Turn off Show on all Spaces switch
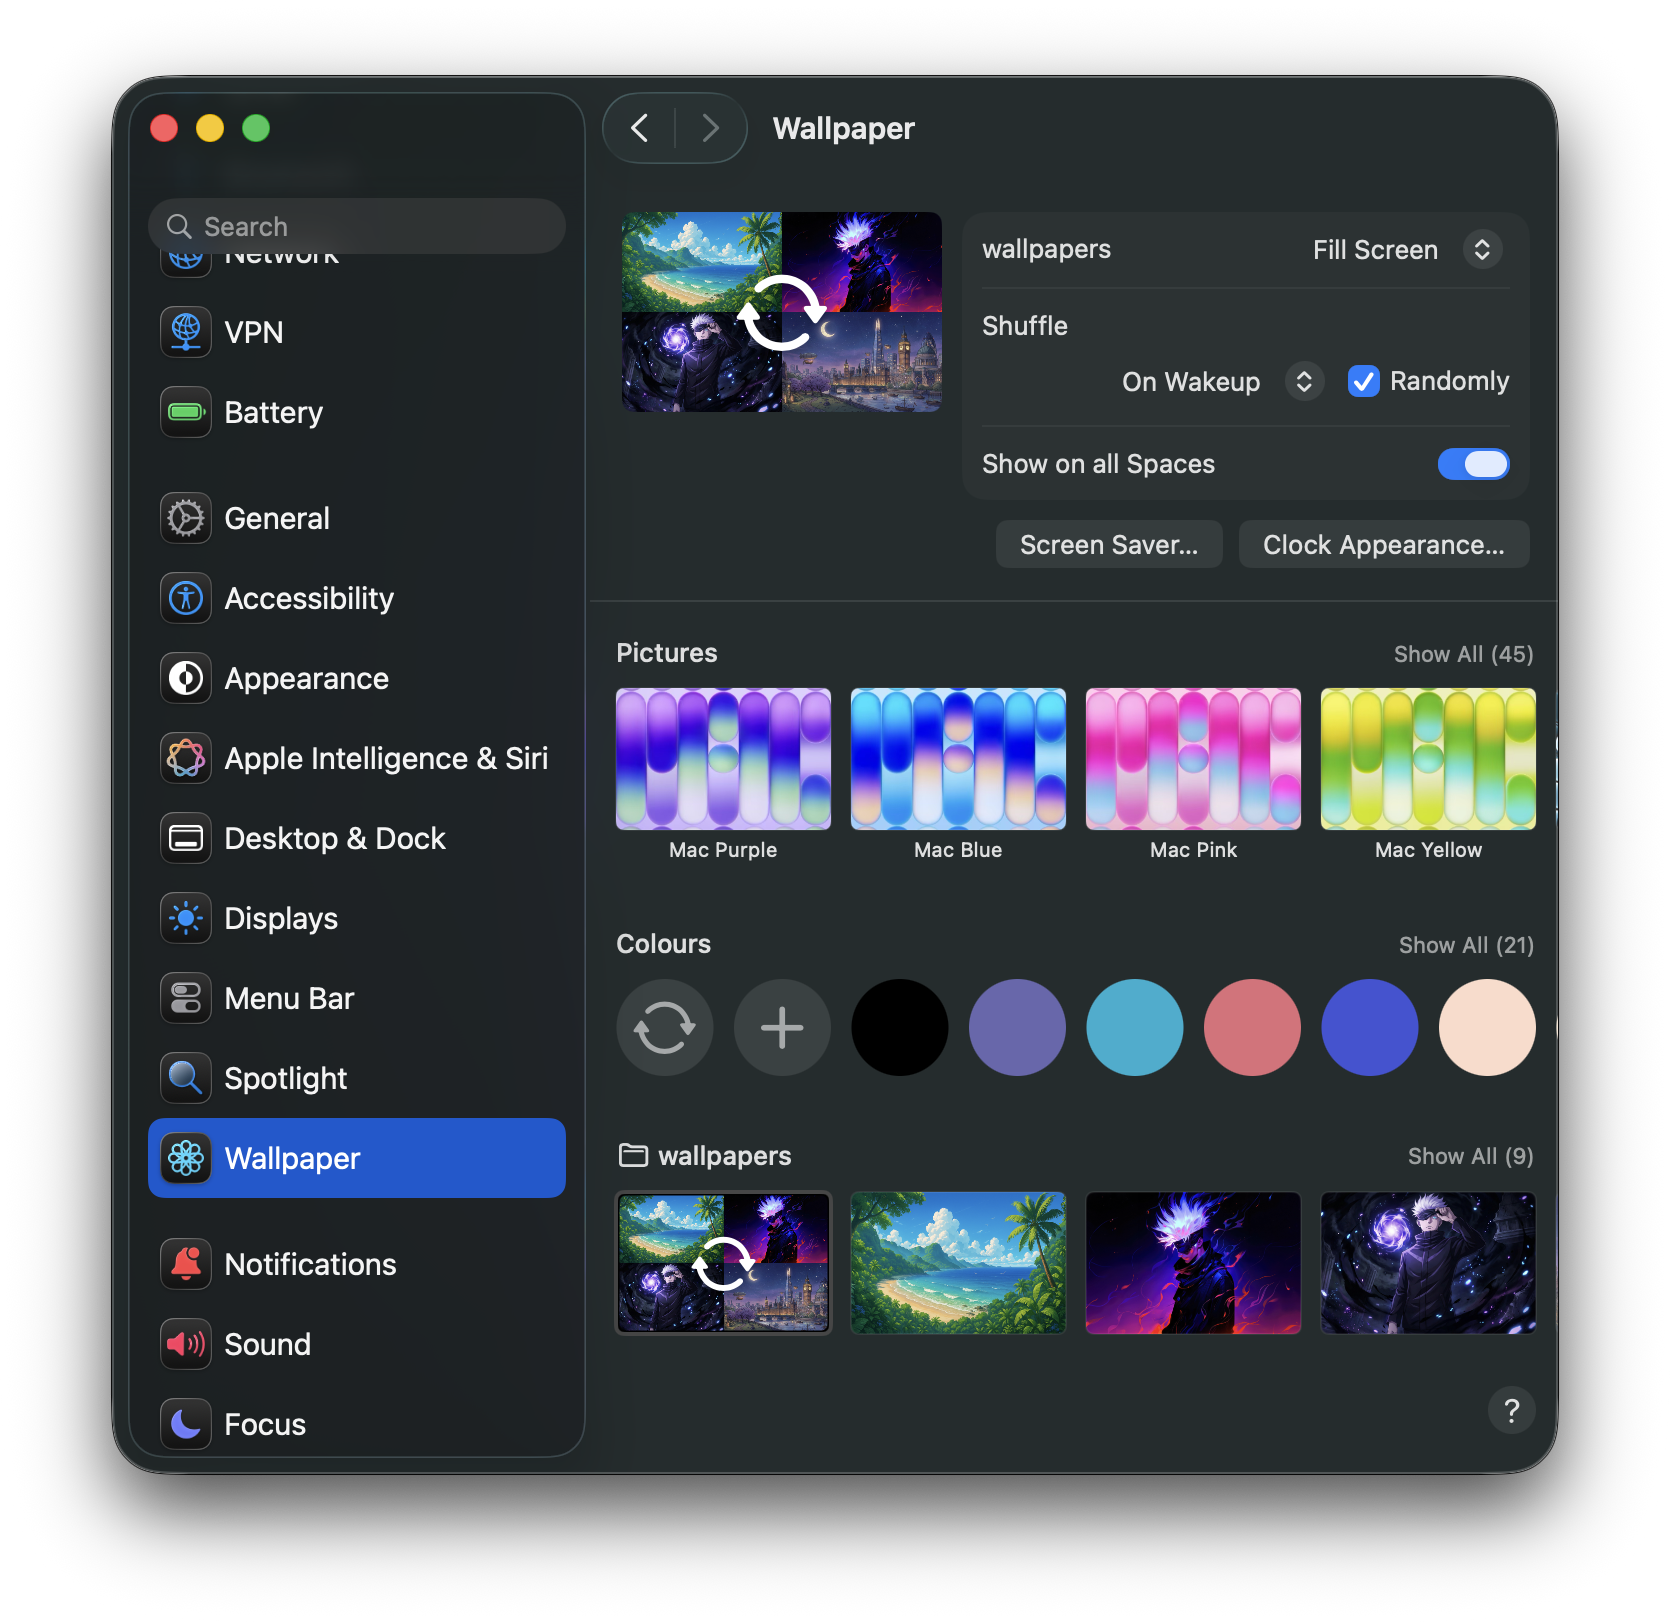The width and height of the screenshot is (1670, 1622). pyautogui.click(x=1473, y=464)
